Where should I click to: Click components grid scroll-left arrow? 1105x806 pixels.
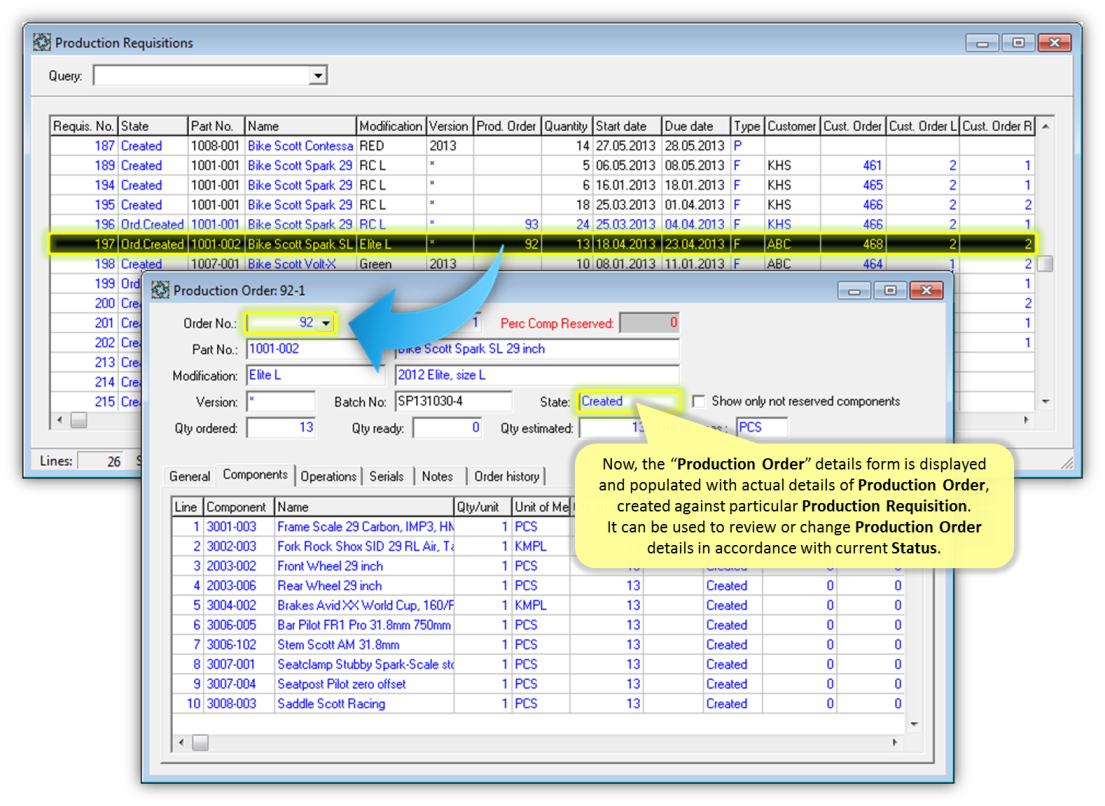pos(181,743)
